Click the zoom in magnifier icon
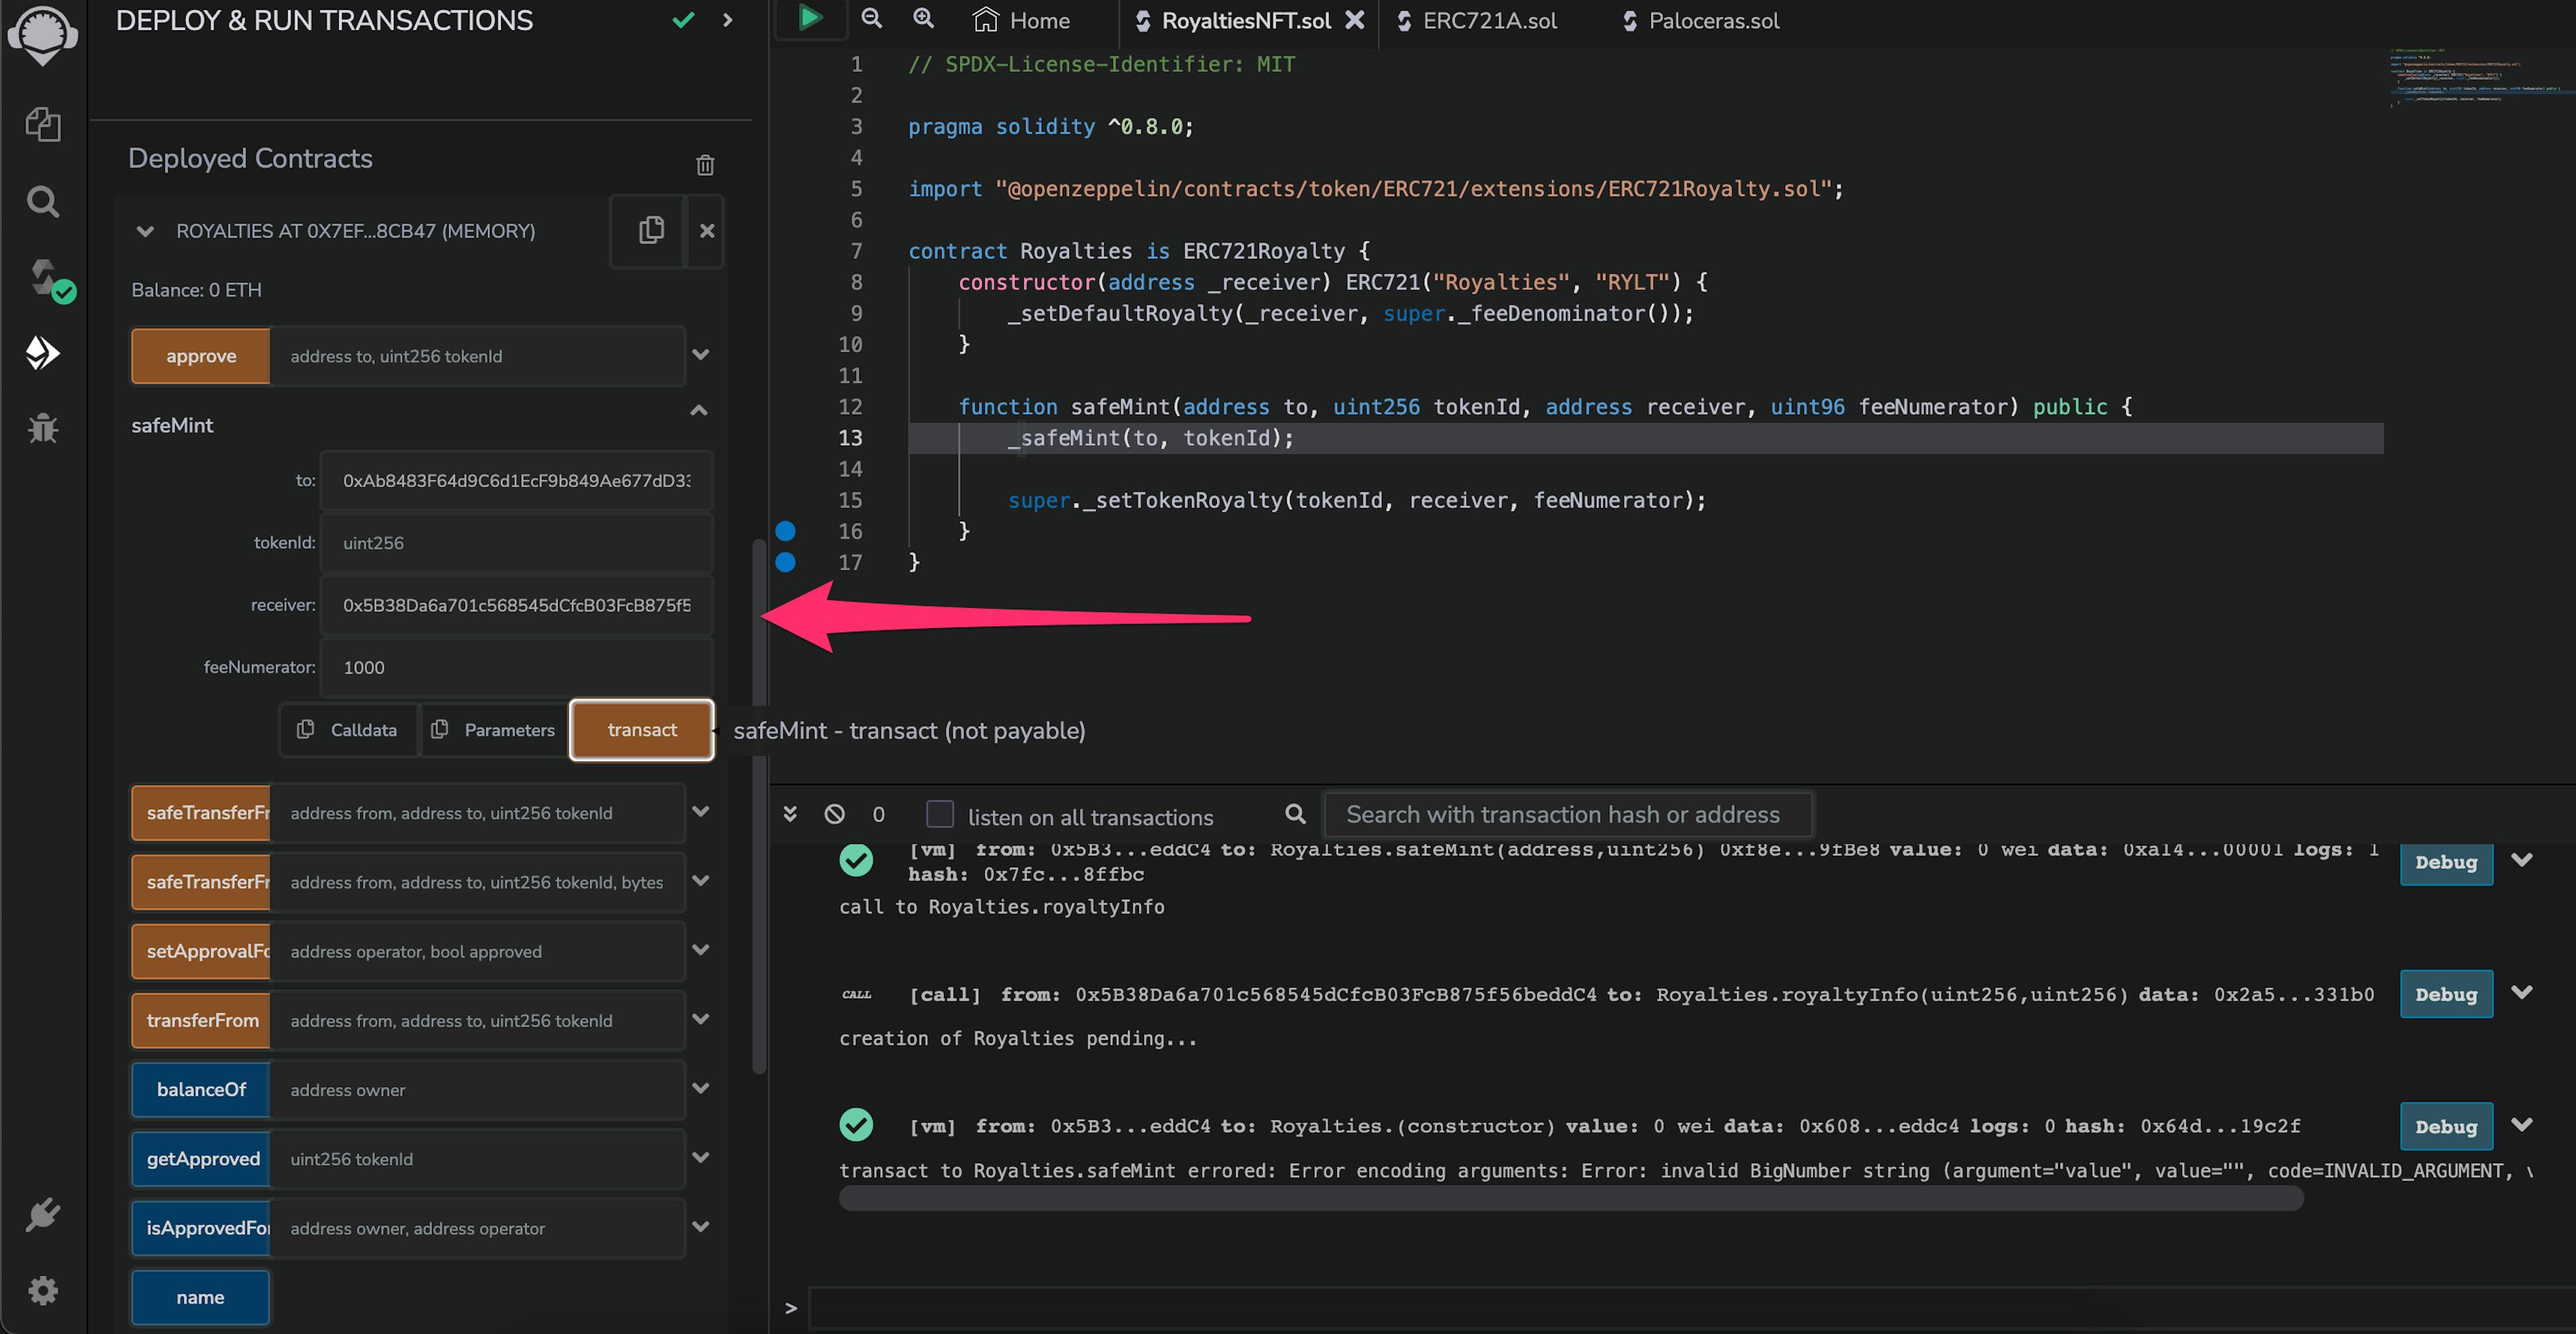 (x=923, y=20)
